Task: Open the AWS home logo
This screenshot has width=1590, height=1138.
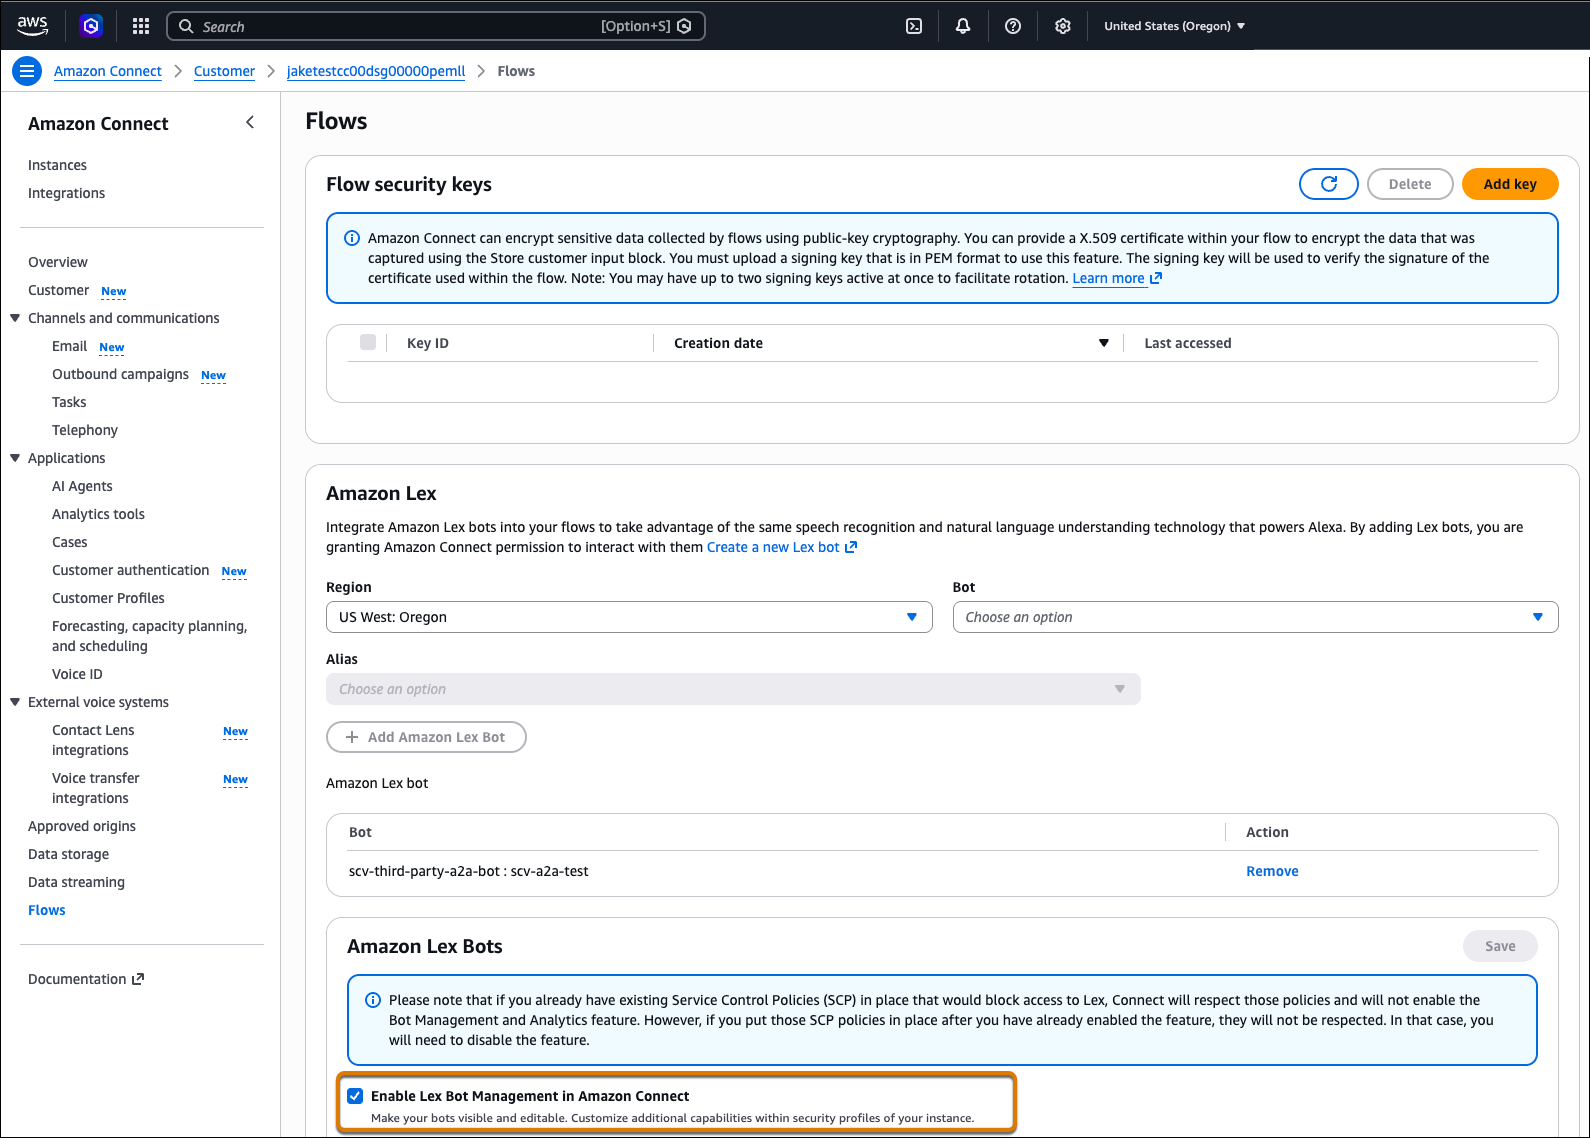Action: point(33,26)
